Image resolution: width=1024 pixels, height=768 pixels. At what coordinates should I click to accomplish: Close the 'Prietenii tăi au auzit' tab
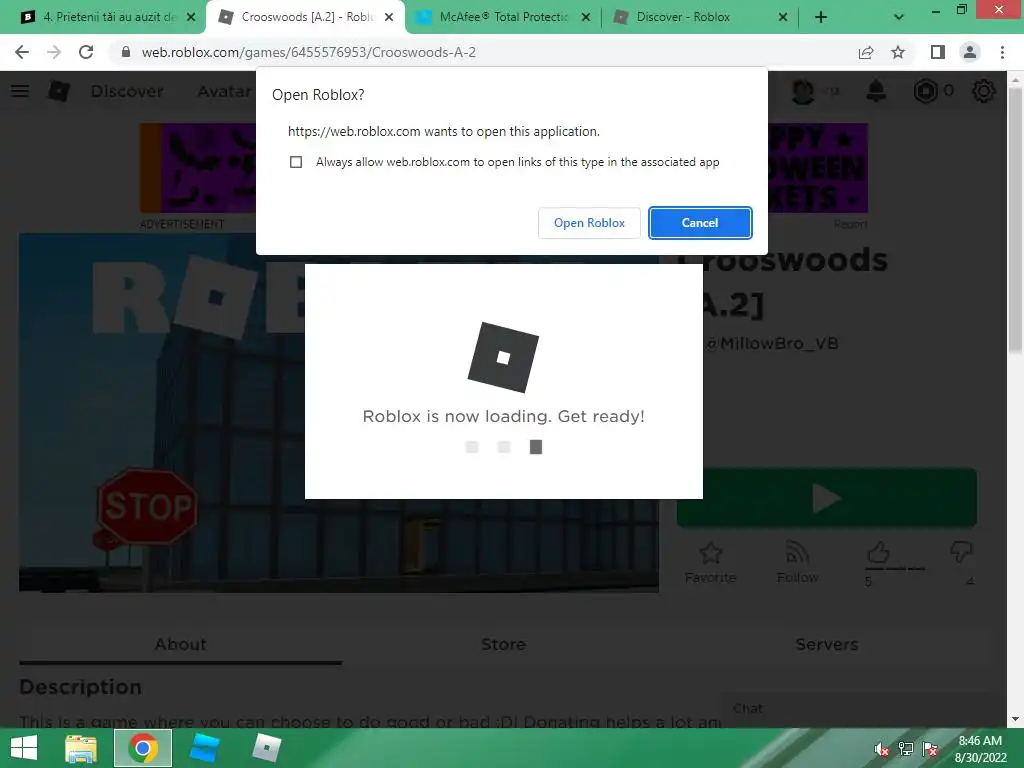(191, 17)
